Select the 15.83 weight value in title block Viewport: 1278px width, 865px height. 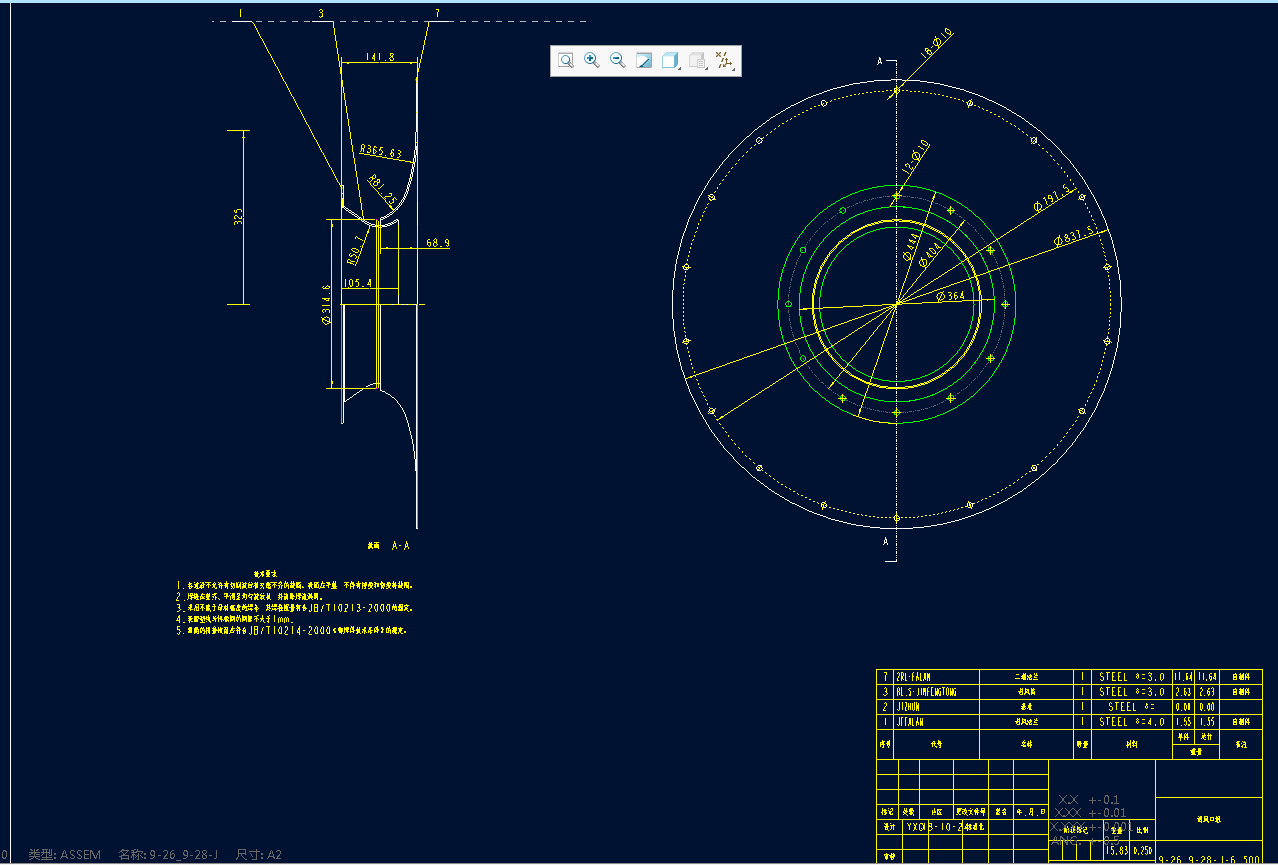(x=1115, y=850)
